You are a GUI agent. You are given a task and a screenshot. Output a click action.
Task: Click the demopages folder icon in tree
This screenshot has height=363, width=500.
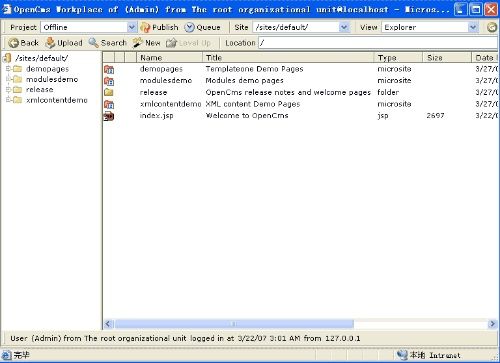click(17, 69)
